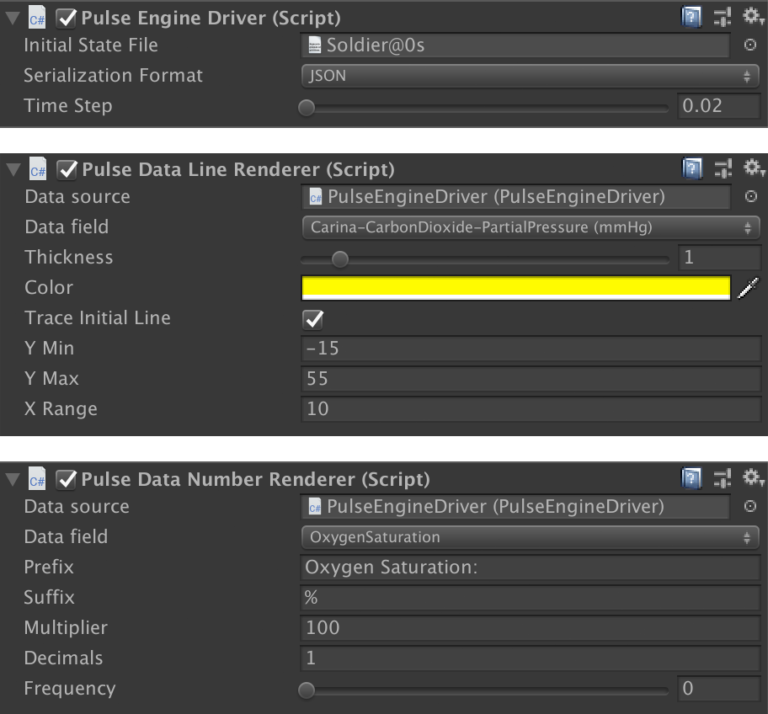The height and width of the screenshot is (714, 768).
Task: Pick color with the eyedropper icon
Action: click(748, 288)
